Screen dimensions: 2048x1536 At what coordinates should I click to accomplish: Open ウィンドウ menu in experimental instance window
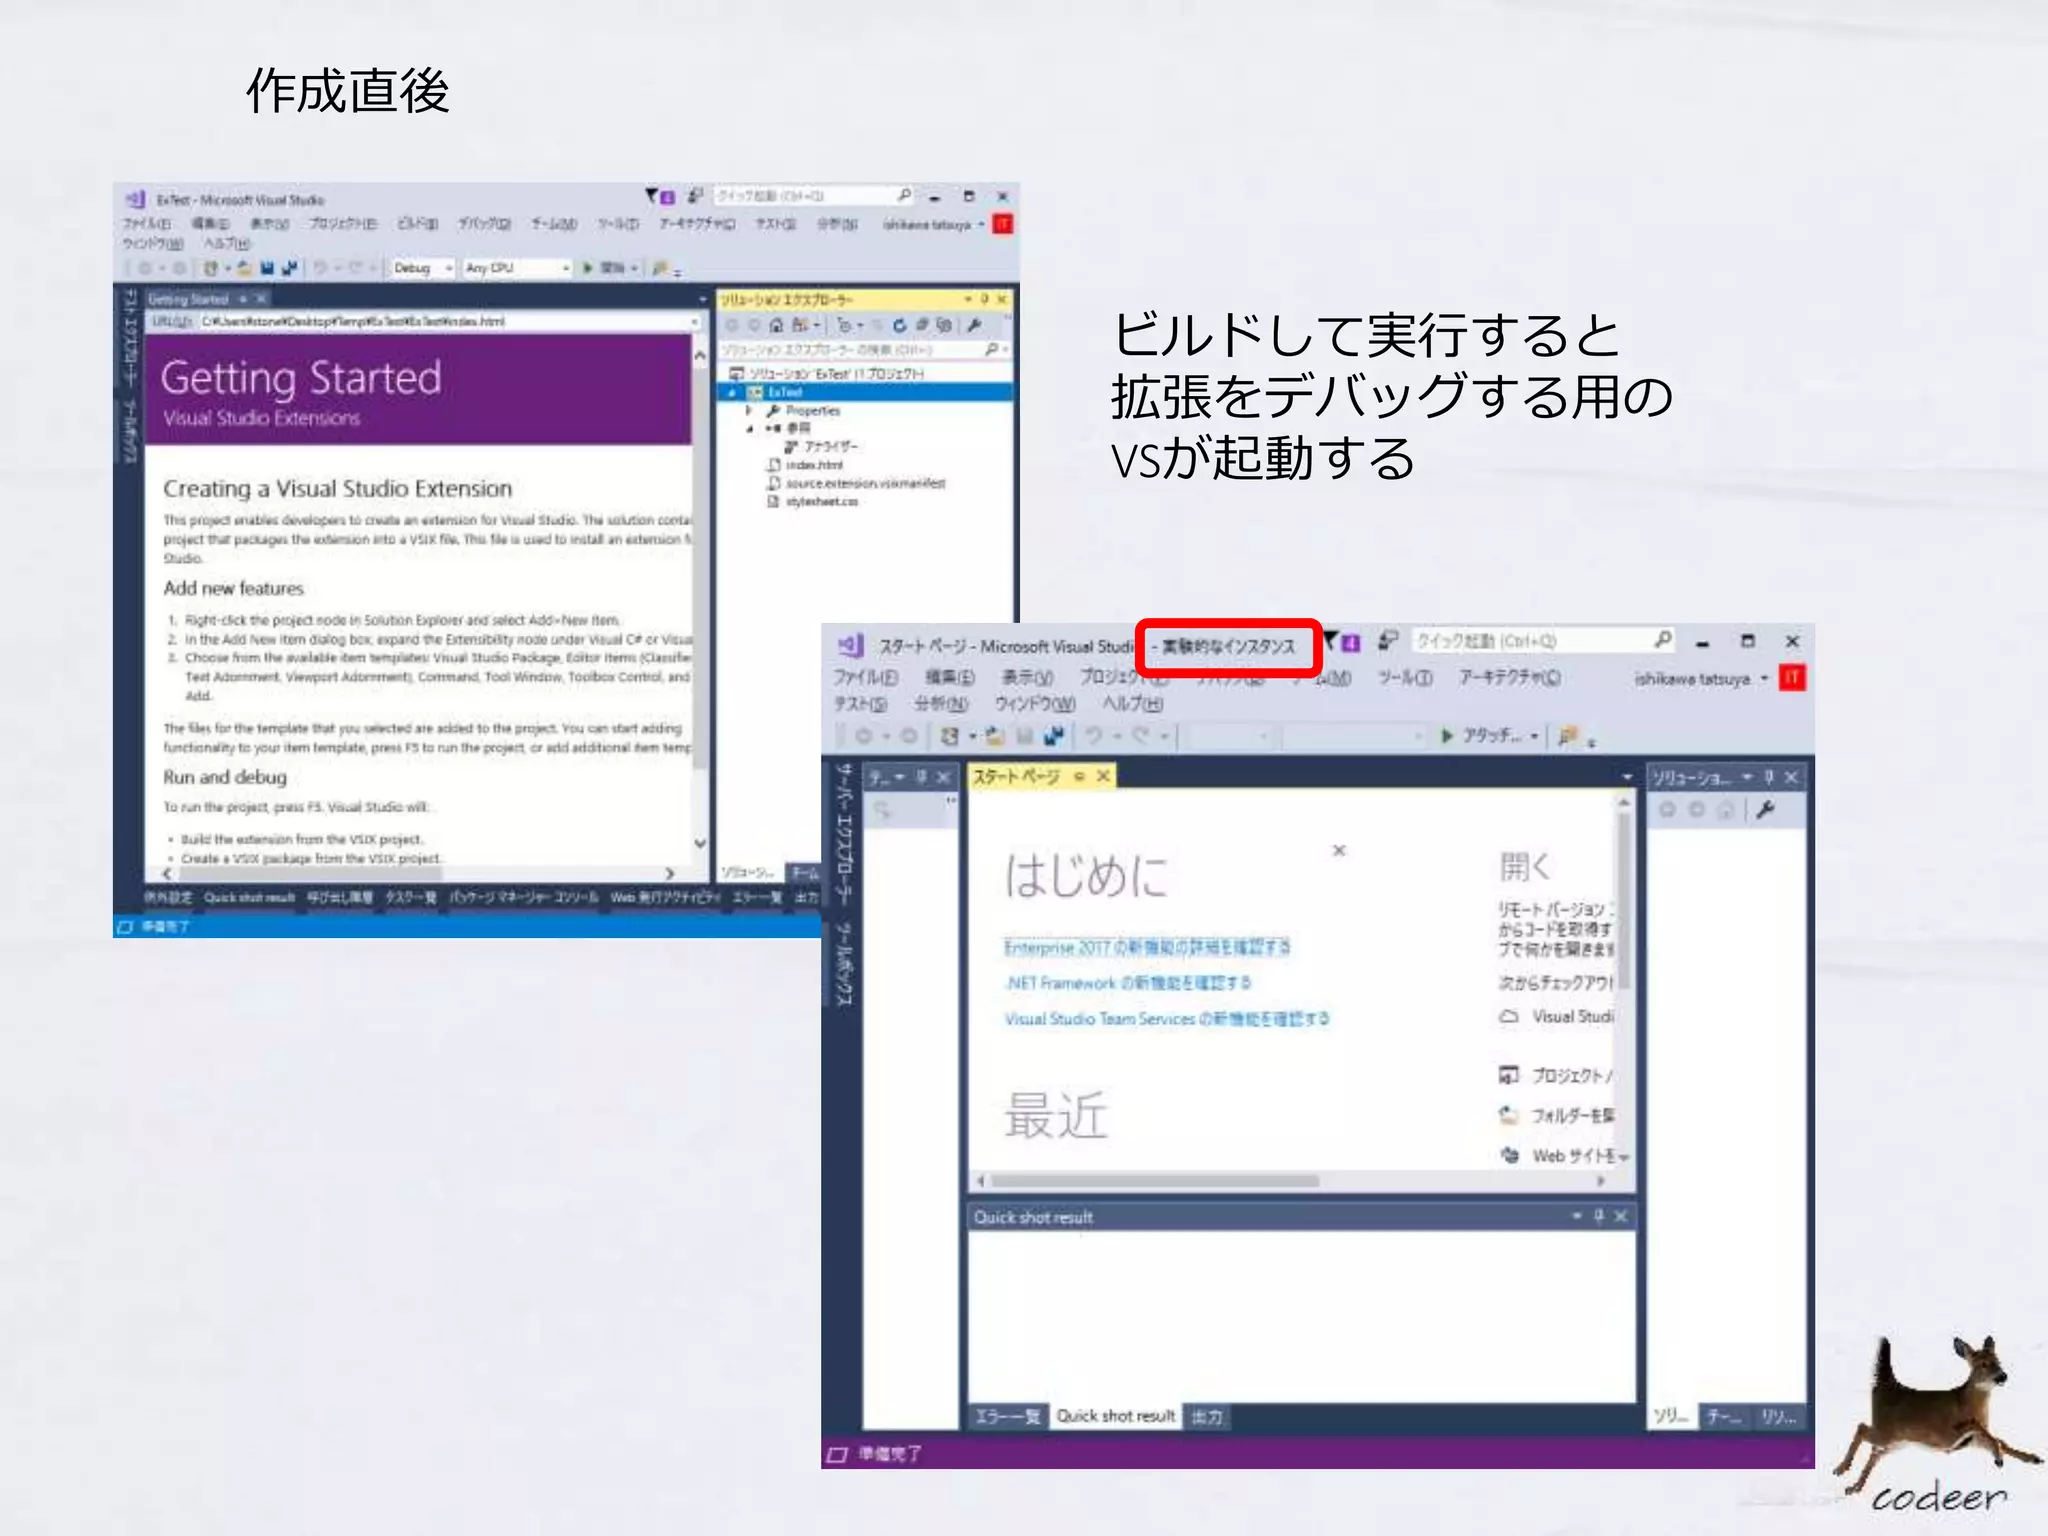pyautogui.click(x=1035, y=704)
